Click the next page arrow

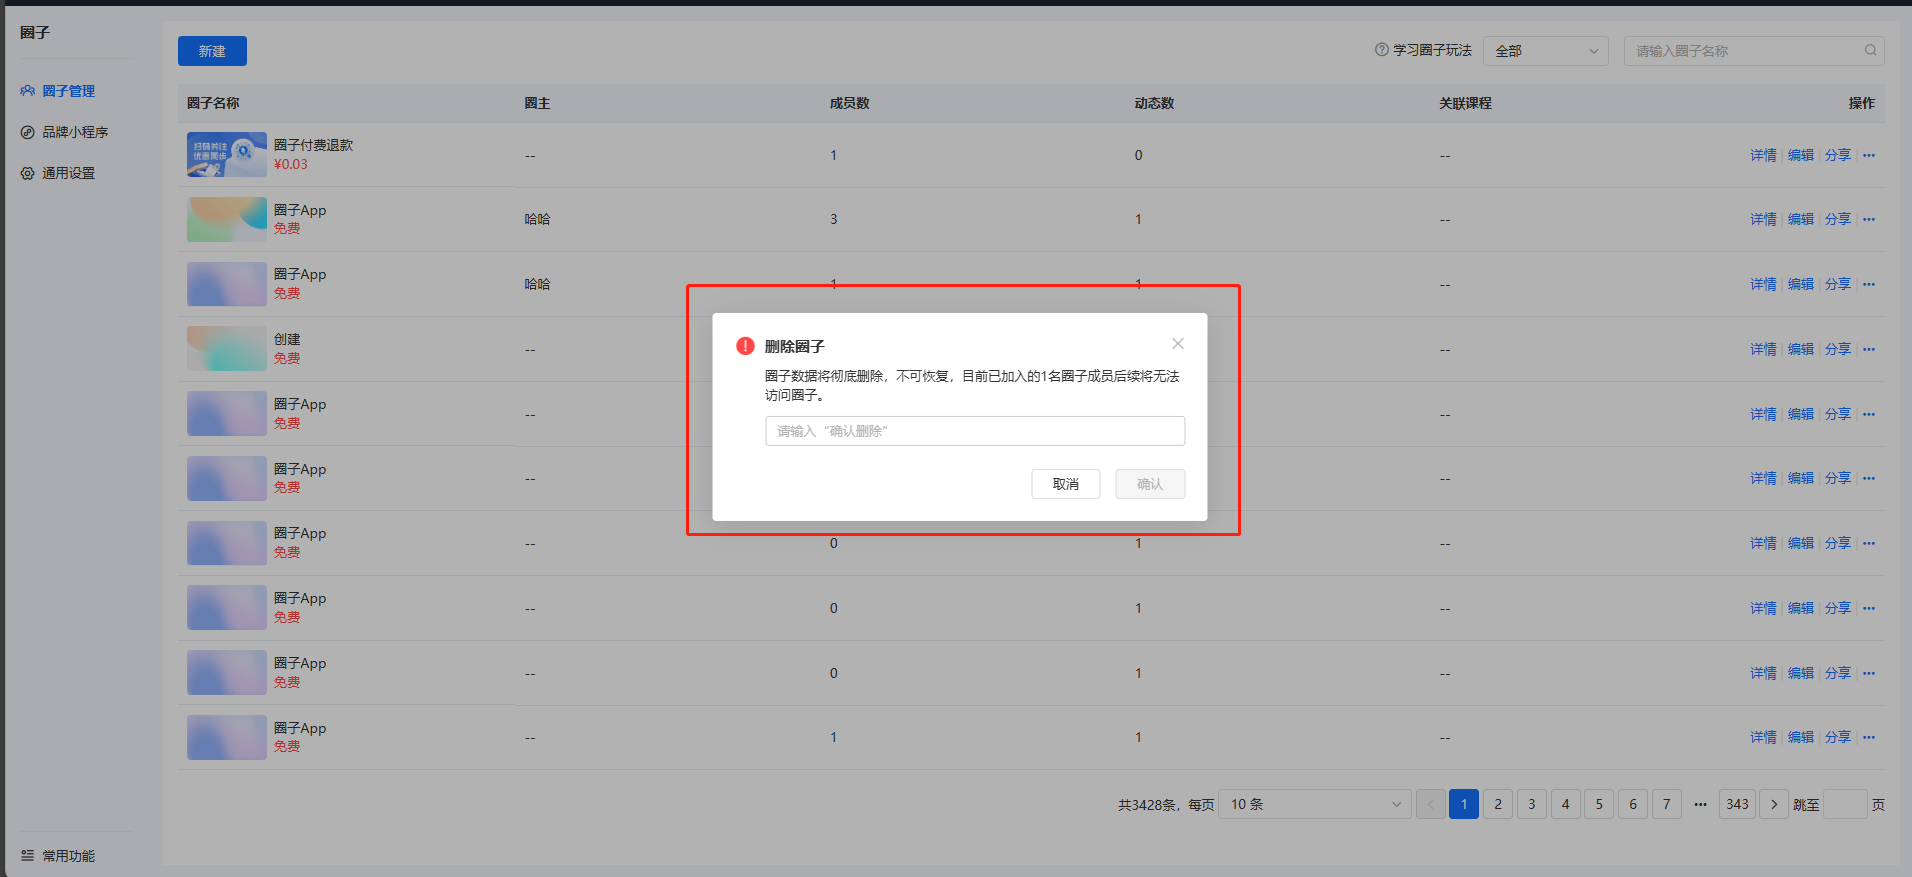click(x=1774, y=804)
